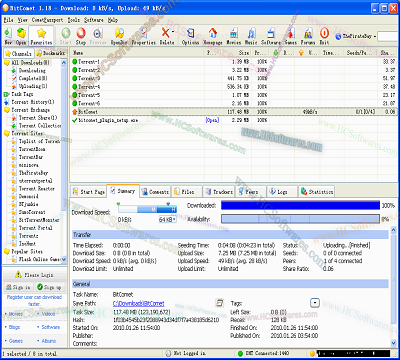Click the checkmark icon of bitcomet_plugin_setup.exe
The width and height of the screenshot is (400, 360).
click(x=75, y=120)
